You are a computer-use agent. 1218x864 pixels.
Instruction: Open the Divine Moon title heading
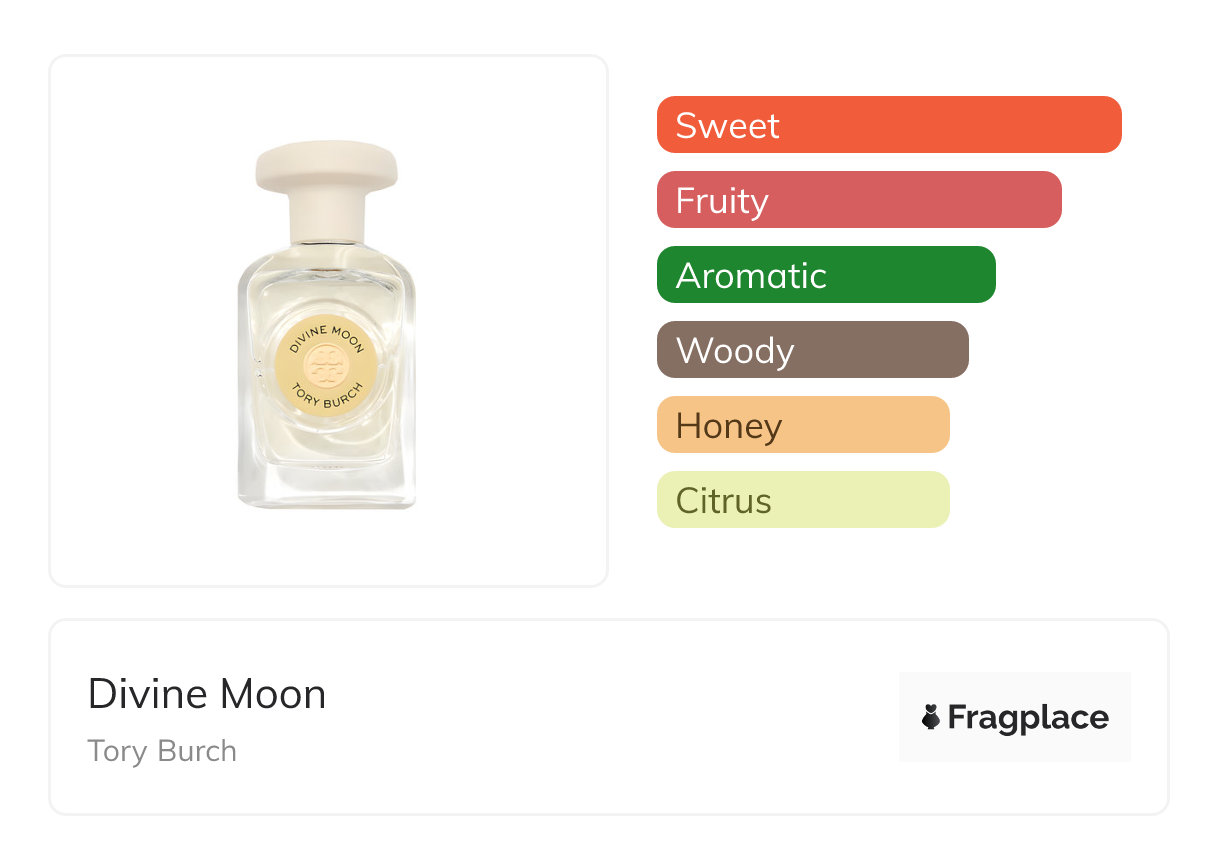(207, 694)
